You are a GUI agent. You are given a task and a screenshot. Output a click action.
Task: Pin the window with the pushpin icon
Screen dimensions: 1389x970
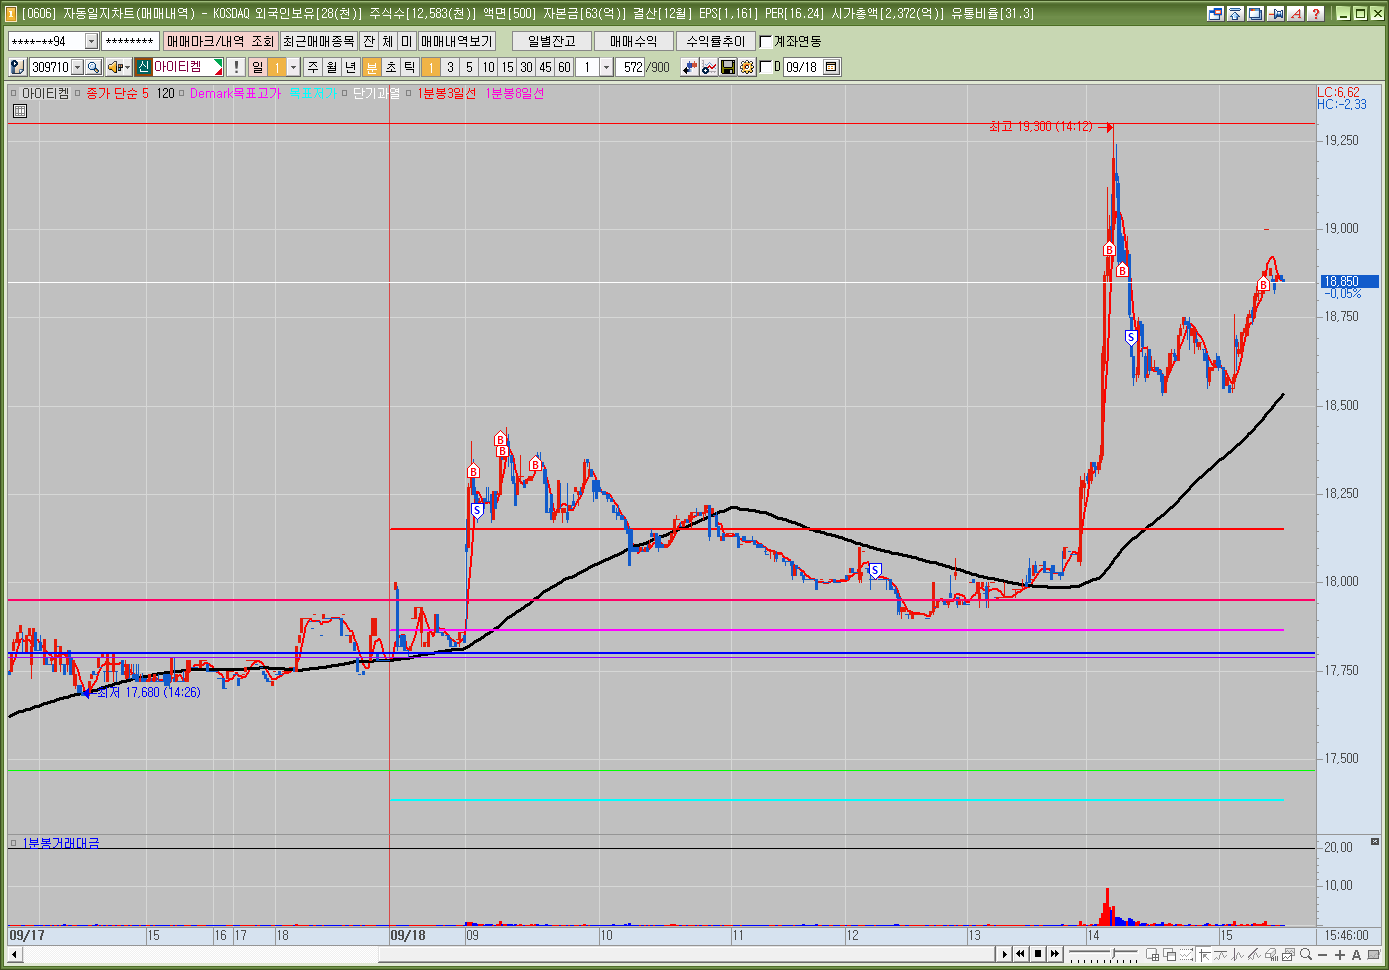1276,14
